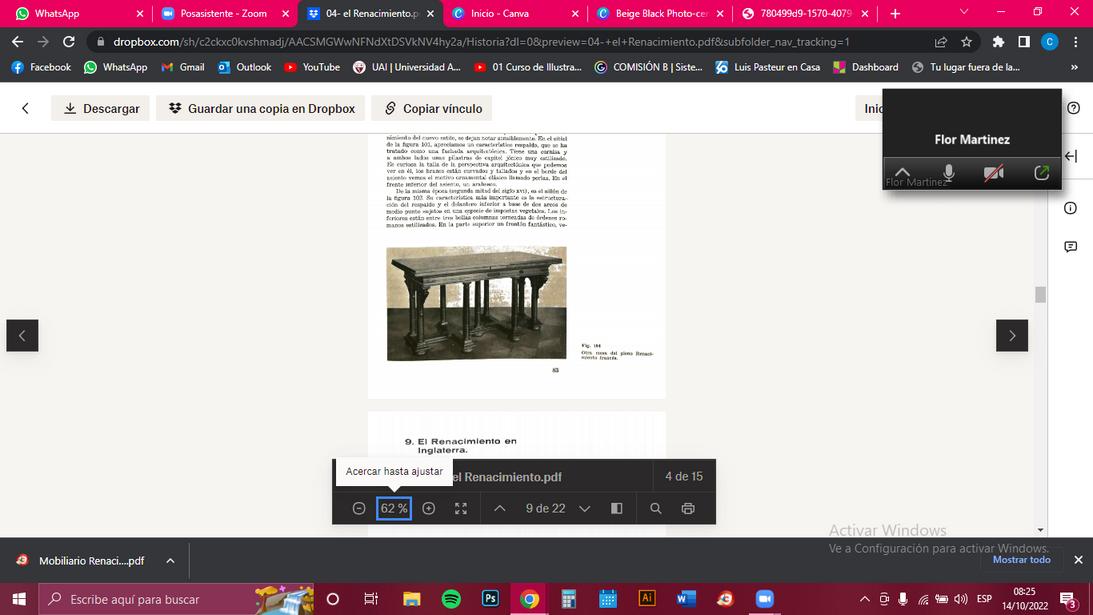Collapse the Dropbox right sidebar panel
Viewport: 1093px width, 615px height.
tap(1071, 156)
